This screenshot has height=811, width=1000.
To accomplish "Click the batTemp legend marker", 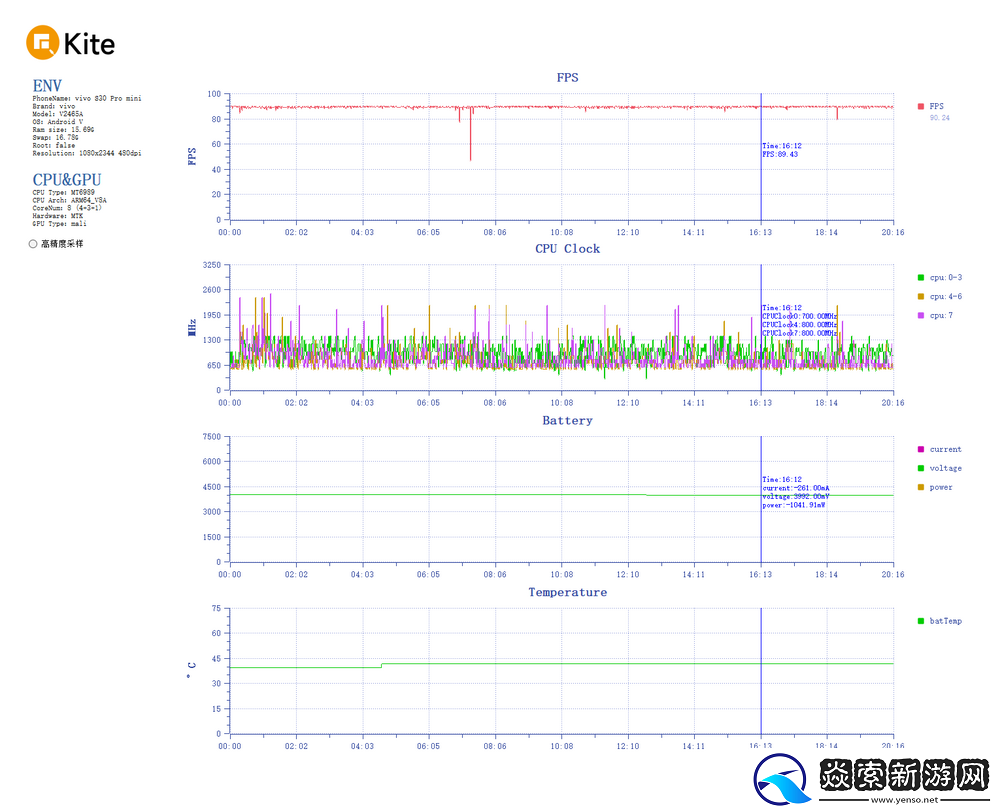I will (x=921, y=621).
